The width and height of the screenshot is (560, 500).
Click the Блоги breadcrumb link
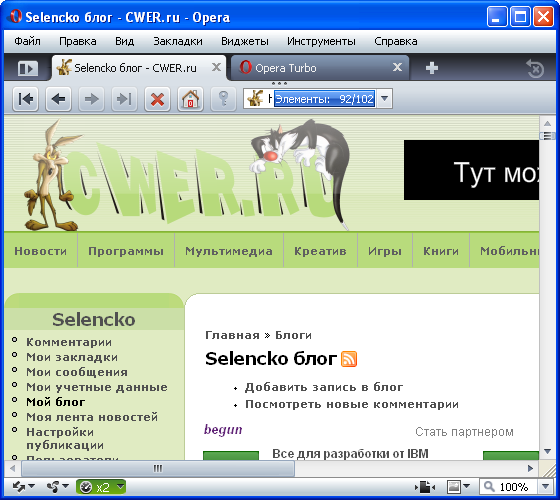tap(293, 335)
